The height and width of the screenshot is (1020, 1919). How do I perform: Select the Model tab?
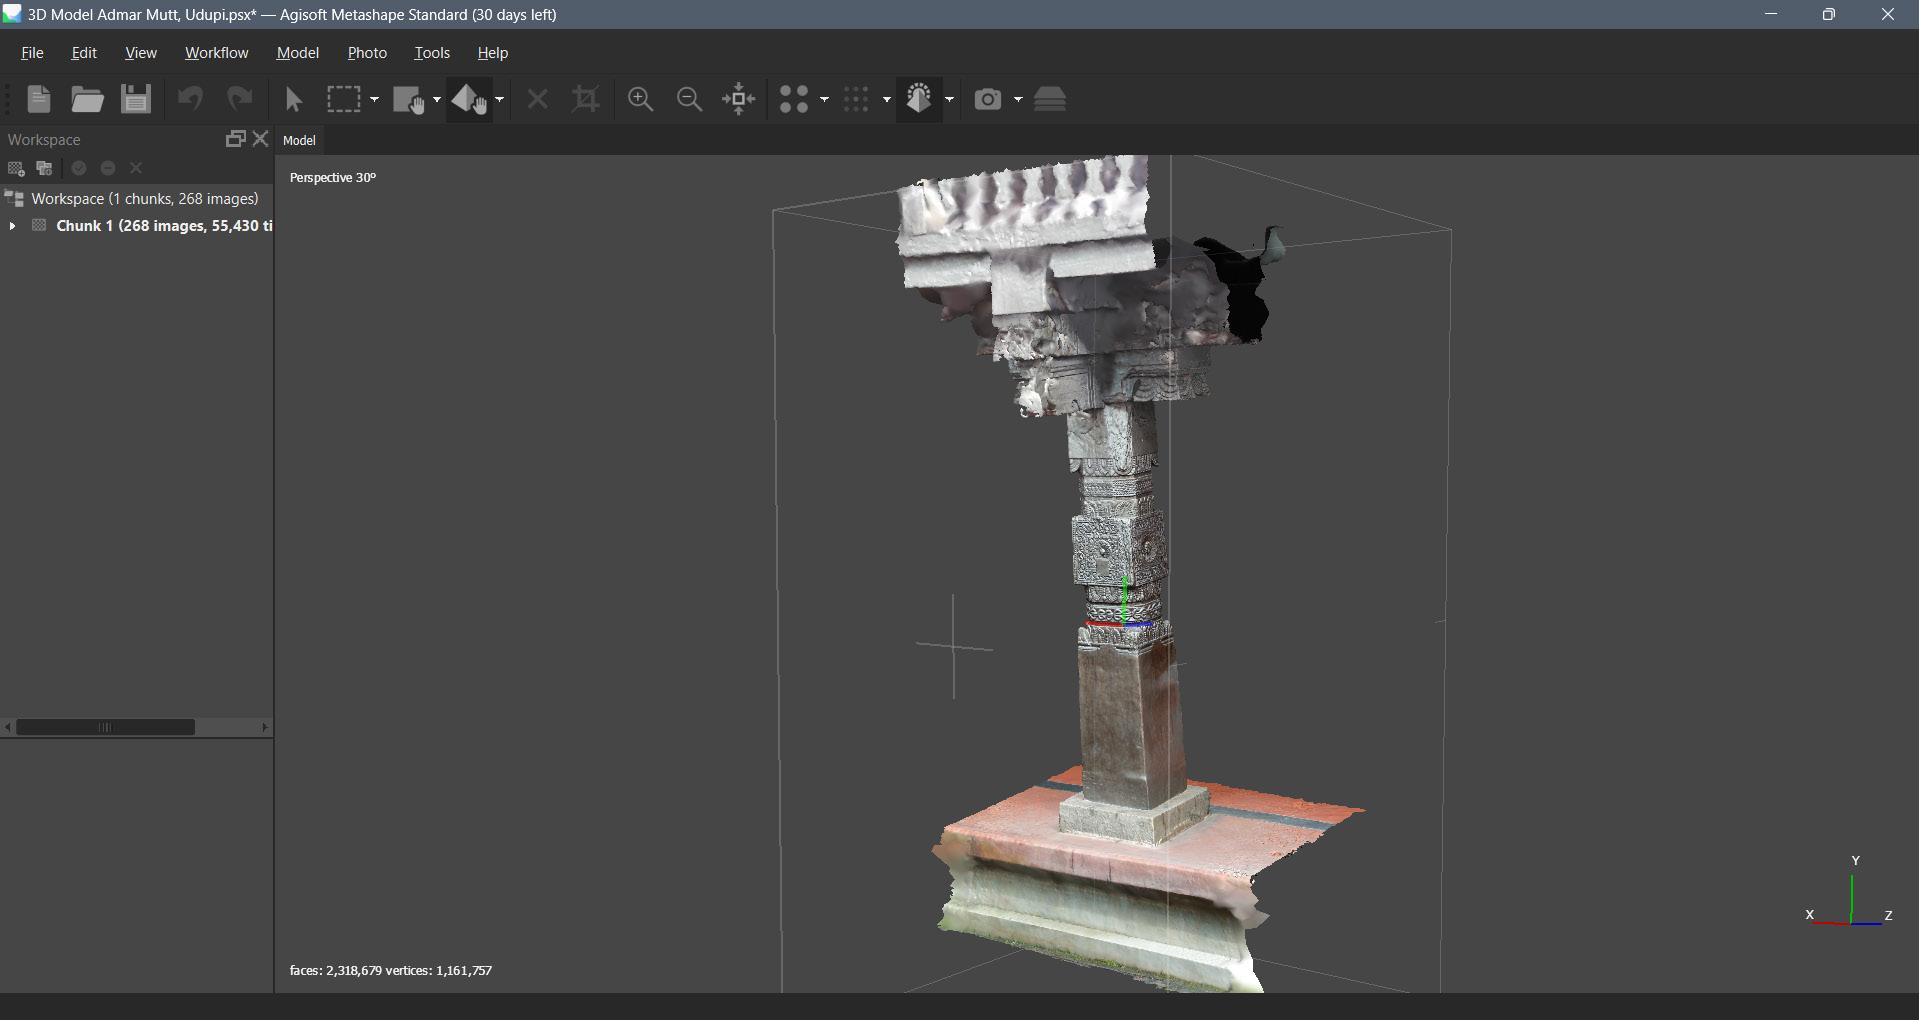299,141
